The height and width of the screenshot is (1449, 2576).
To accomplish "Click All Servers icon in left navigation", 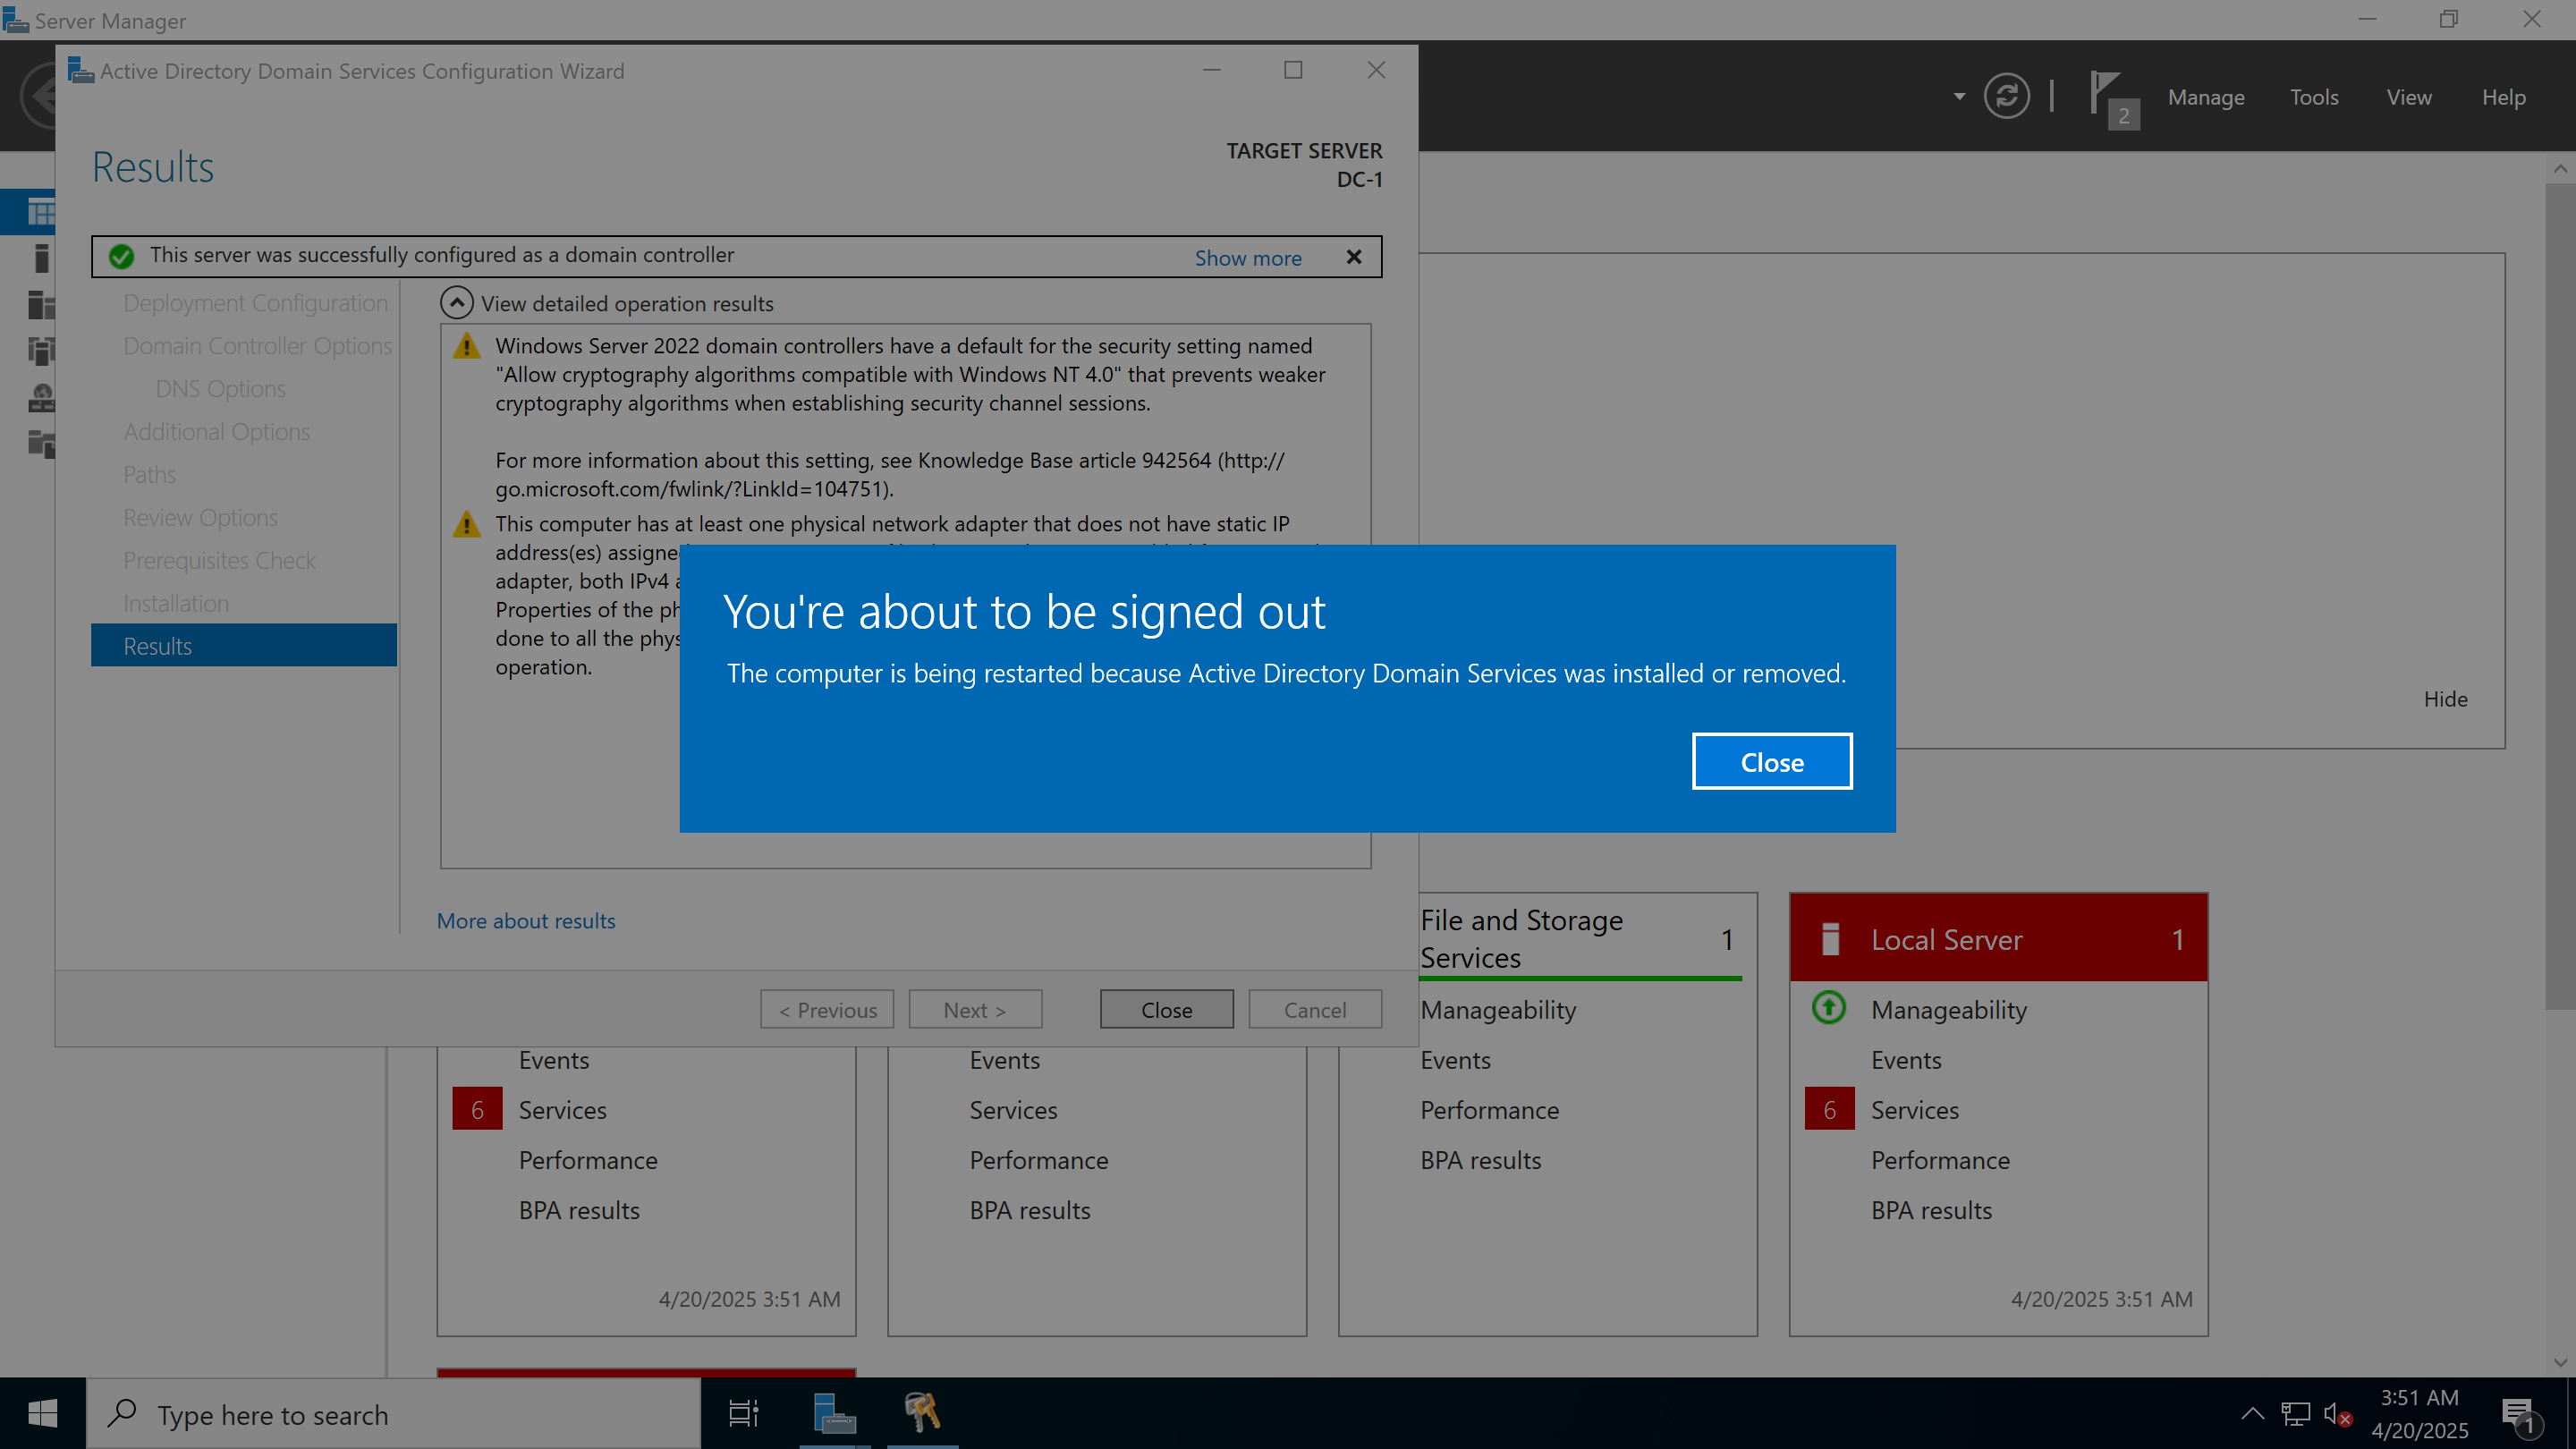I will (x=41, y=304).
